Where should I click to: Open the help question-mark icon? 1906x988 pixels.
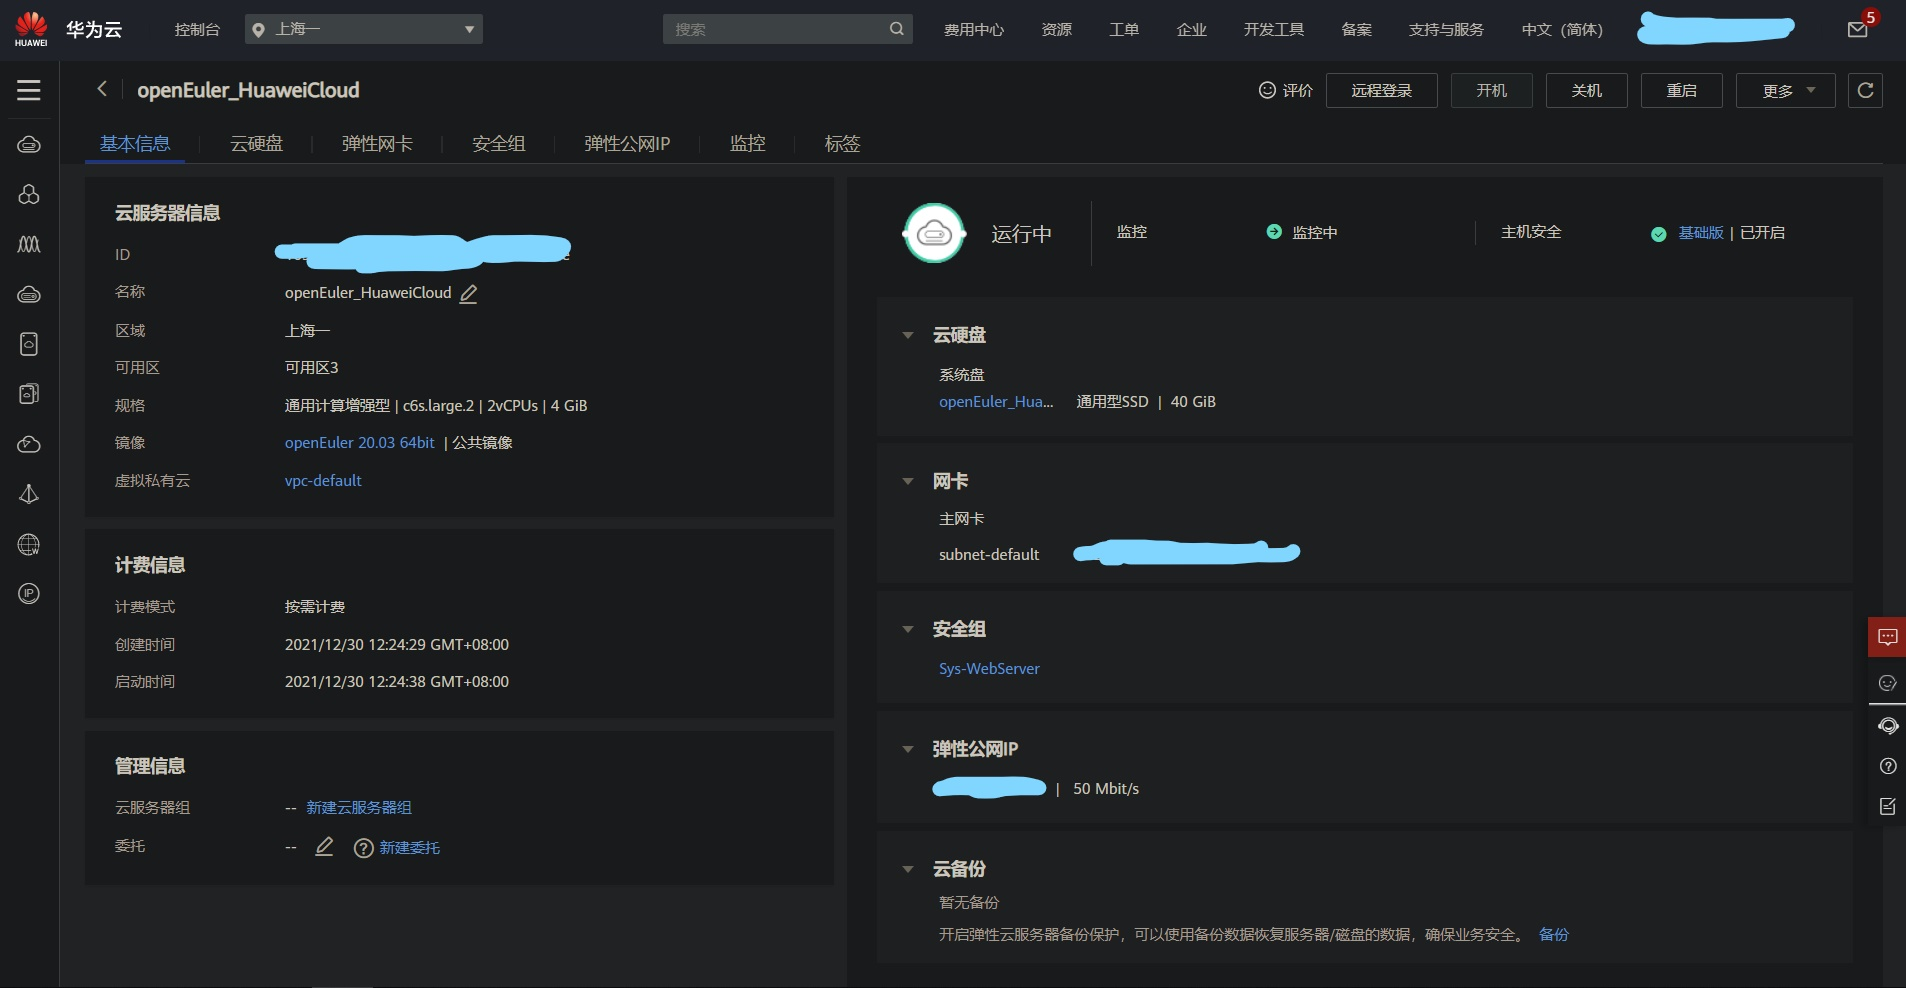point(1888,766)
